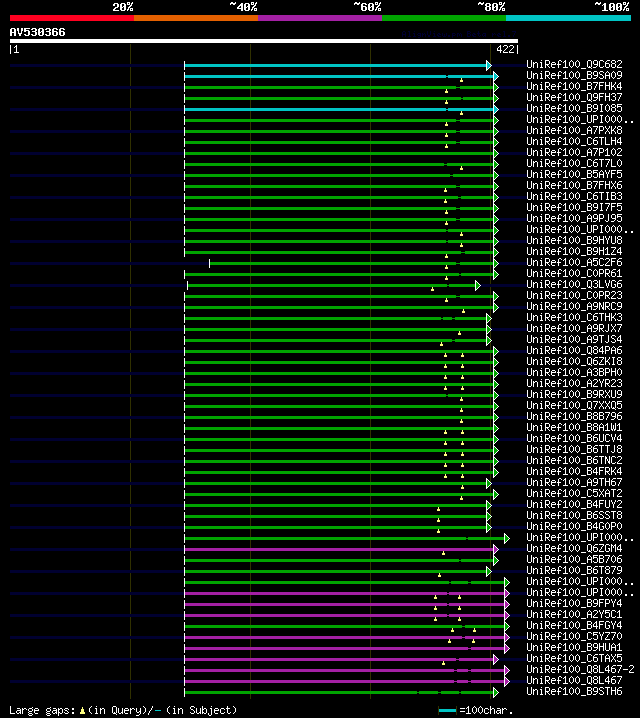Image resolution: width=640 pixels, height=718 pixels.
Task: Open hit UniRef100_Q9FH37
Action: click(574, 97)
